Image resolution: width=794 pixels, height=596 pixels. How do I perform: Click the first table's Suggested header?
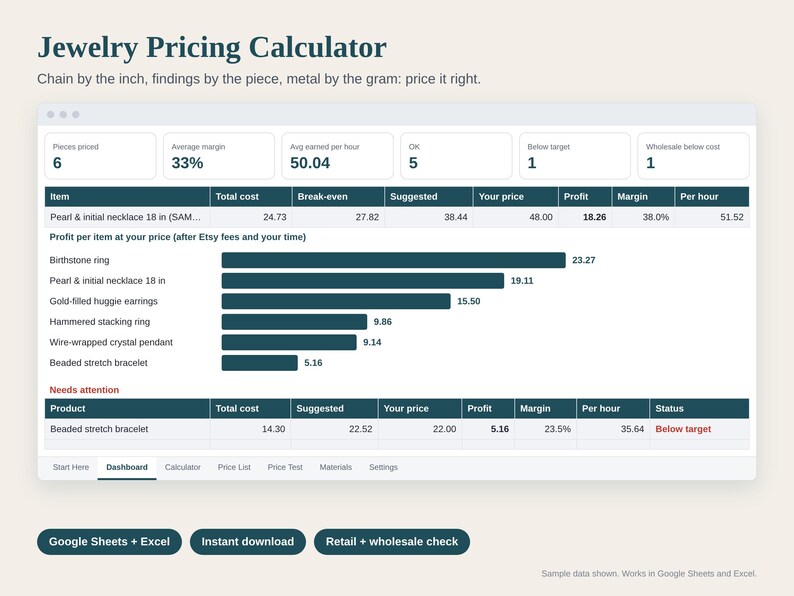(x=428, y=196)
